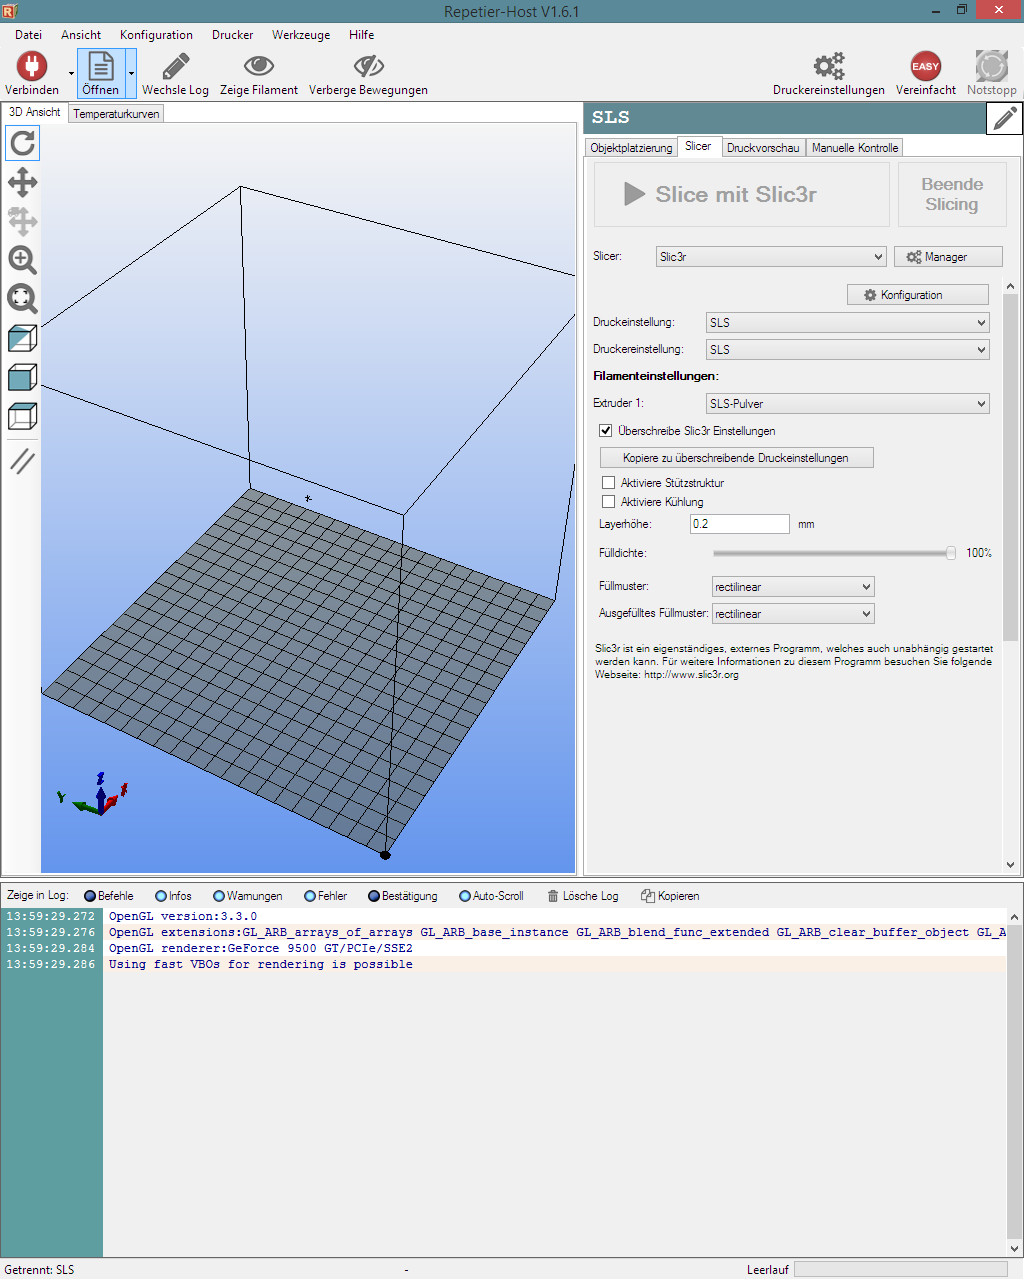Toggle Bestätigung log filter
Viewport: 1024px width, 1280px height.
(403, 896)
